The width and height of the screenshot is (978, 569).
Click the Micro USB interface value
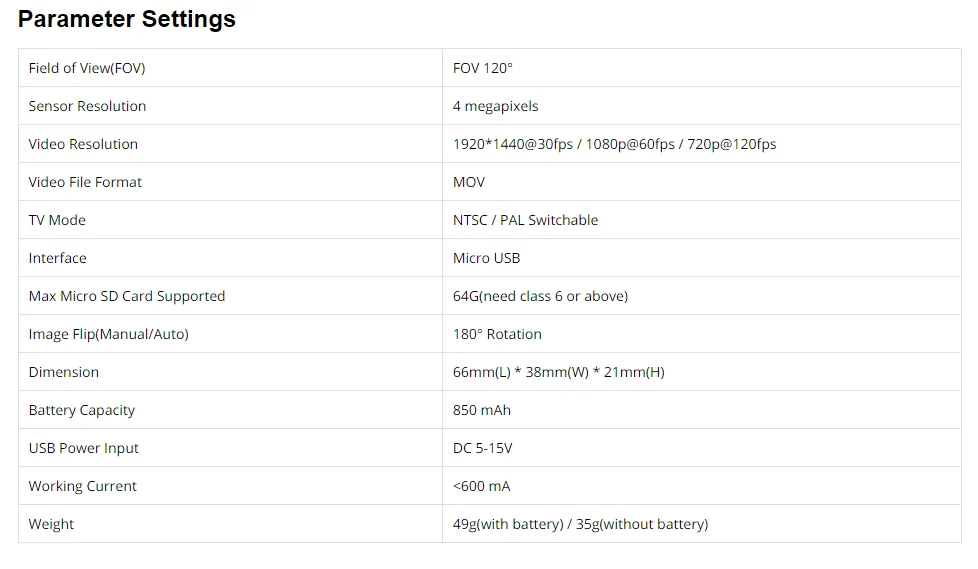pyautogui.click(x=486, y=258)
